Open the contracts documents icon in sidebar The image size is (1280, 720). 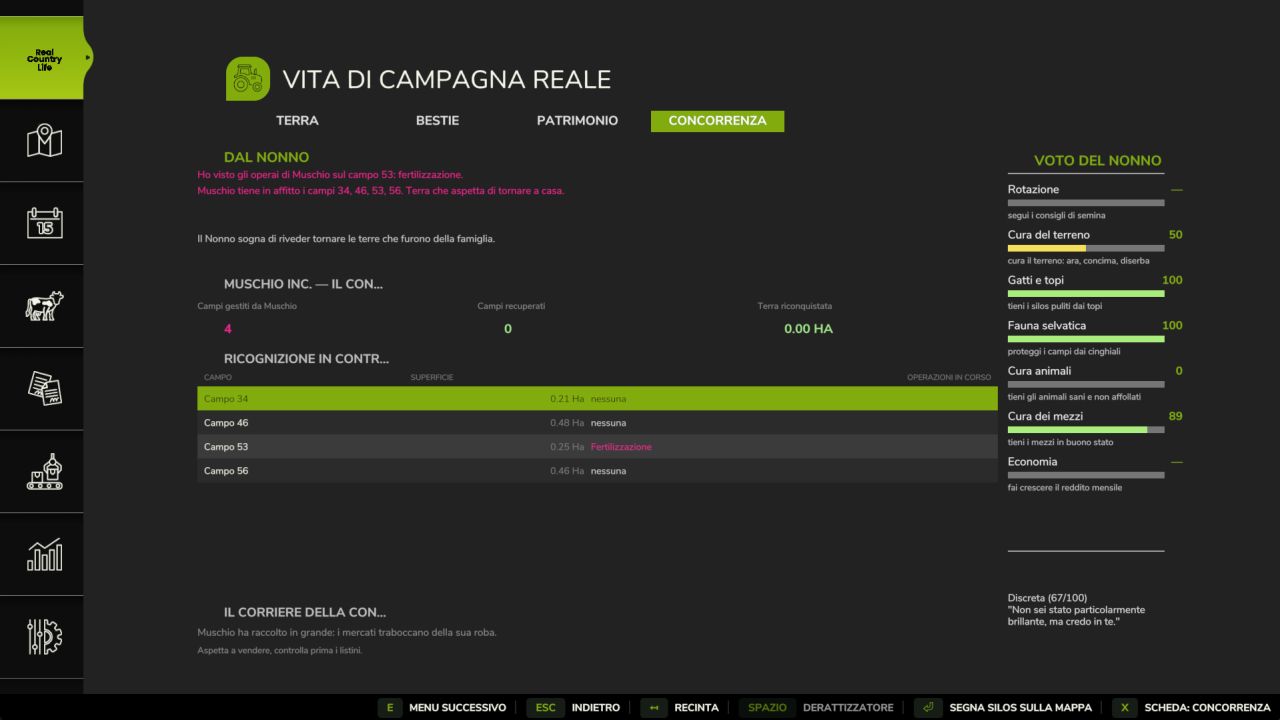click(x=42, y=389)
